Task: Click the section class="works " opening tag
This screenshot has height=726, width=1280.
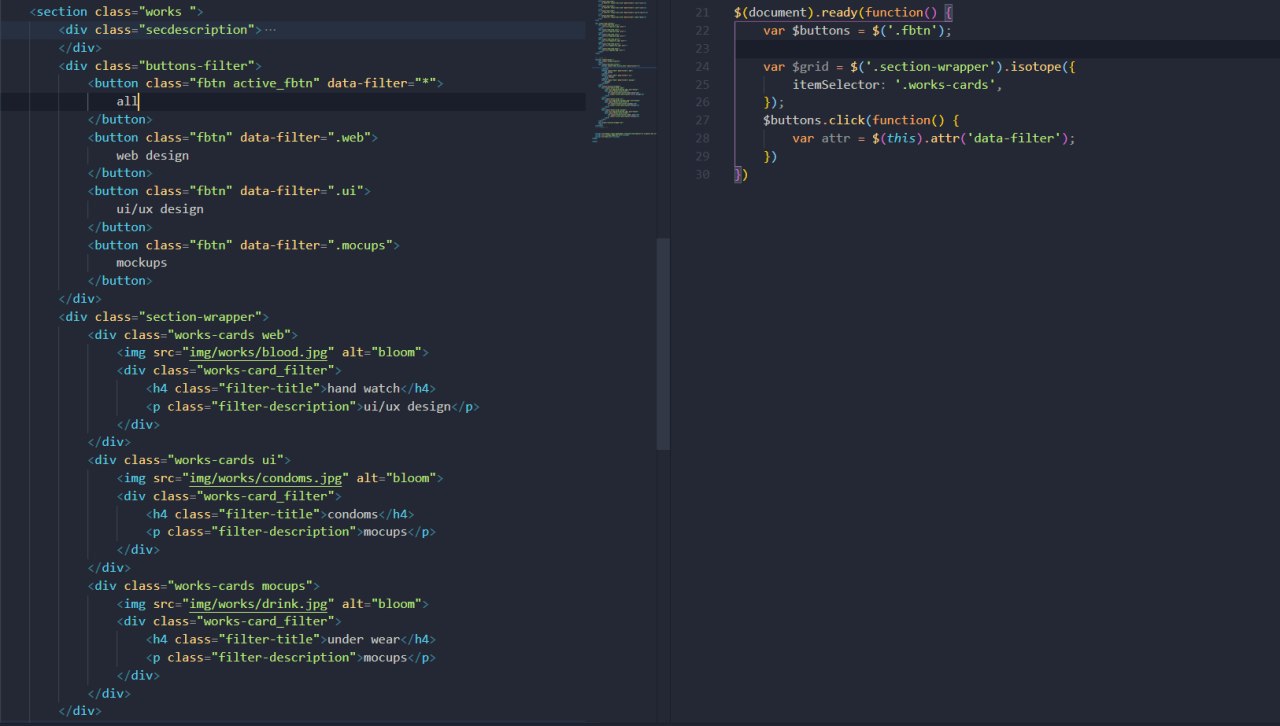Action: pyautogui.click(x=117, y=12)
